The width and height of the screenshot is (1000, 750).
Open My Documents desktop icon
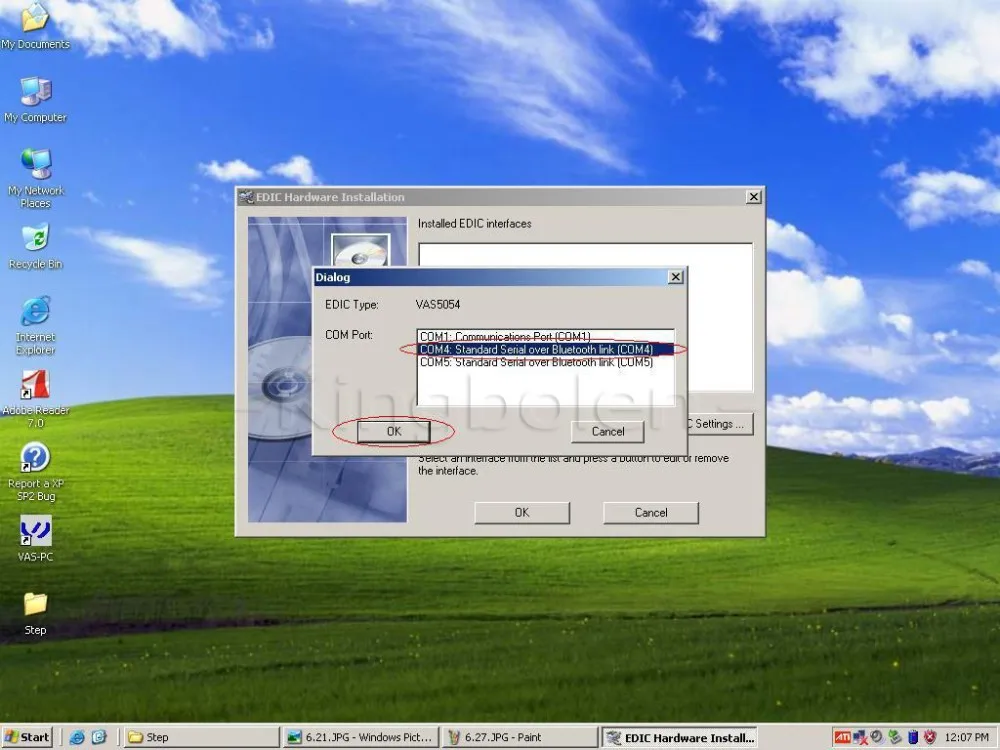[x=35, y=26]
